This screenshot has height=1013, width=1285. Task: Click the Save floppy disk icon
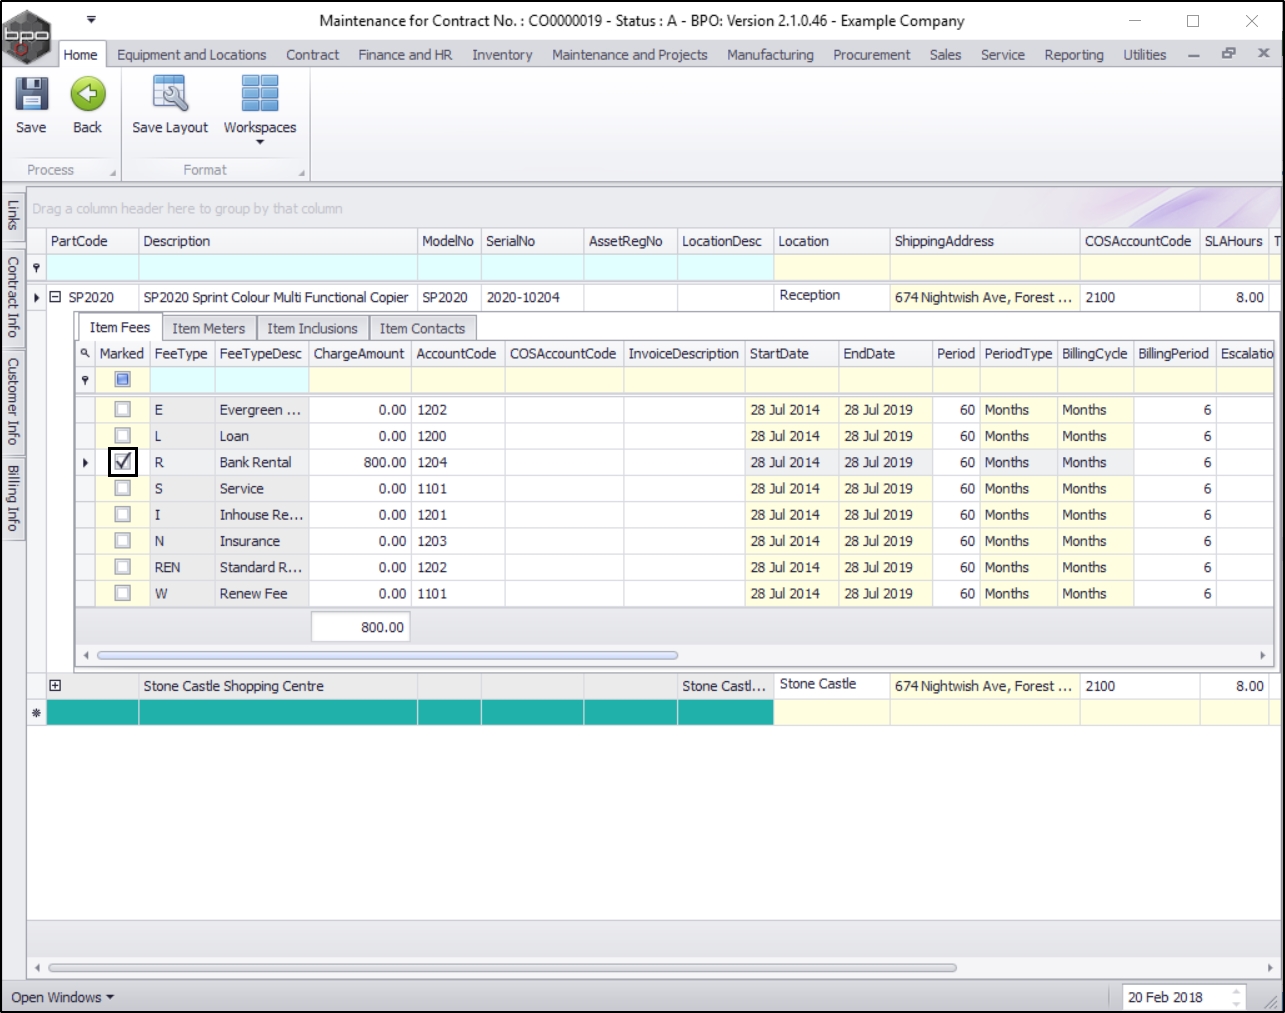pyautogui.click(x=31, y=95)
